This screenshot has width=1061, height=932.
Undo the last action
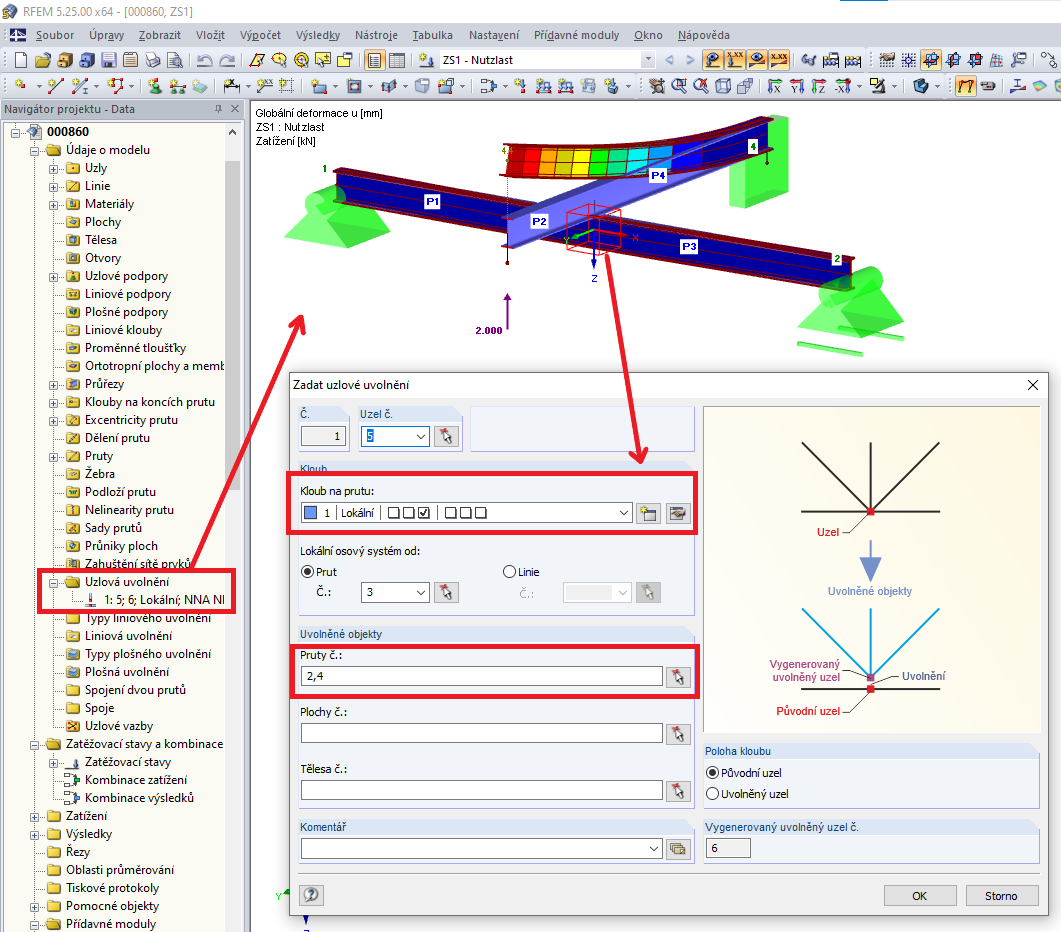click(x=204, y=60)
